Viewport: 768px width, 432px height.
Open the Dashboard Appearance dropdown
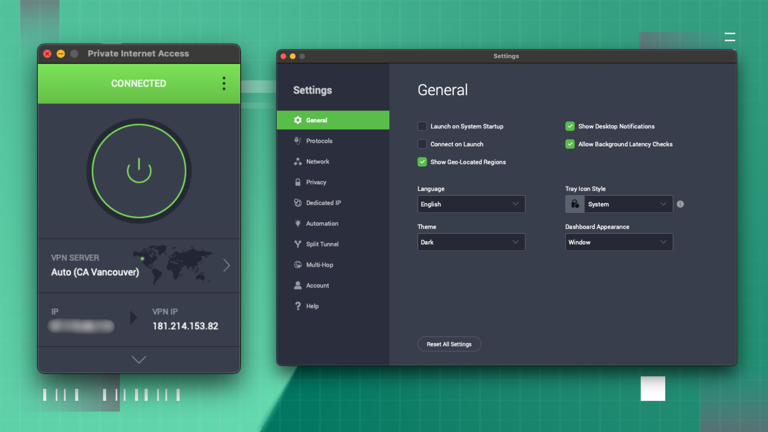[618, 242]
